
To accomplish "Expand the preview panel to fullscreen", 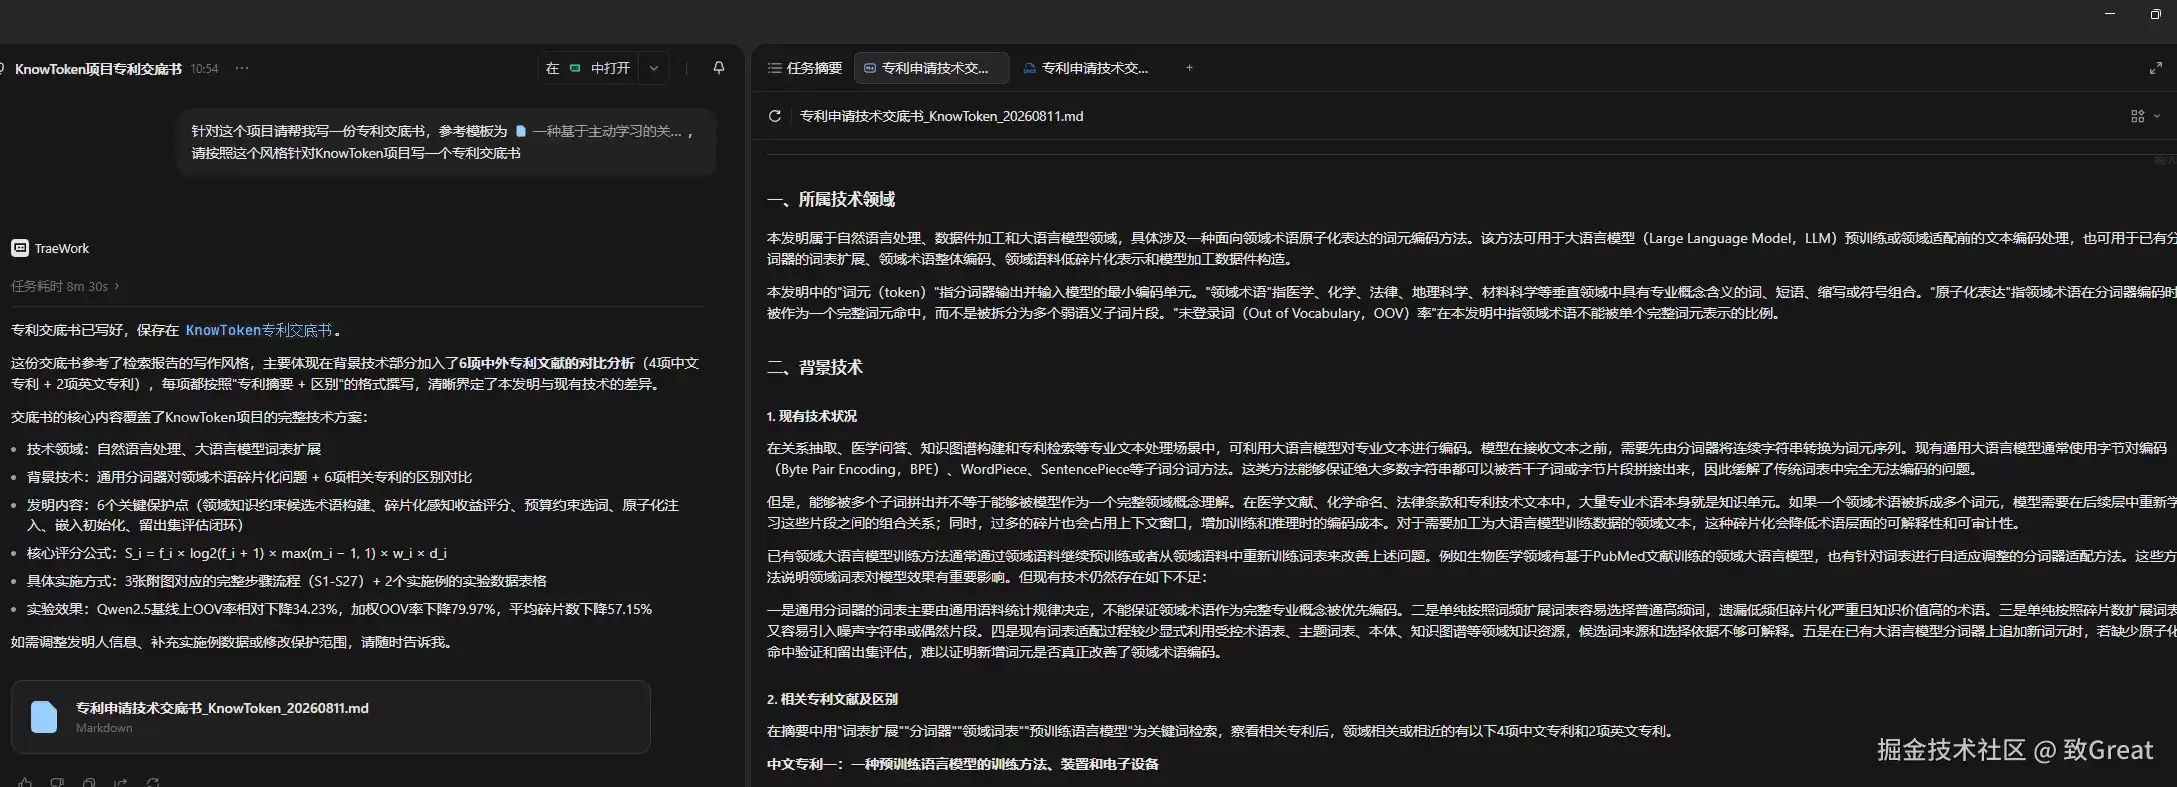I will pyautogui.click(x=2155, y=68).
